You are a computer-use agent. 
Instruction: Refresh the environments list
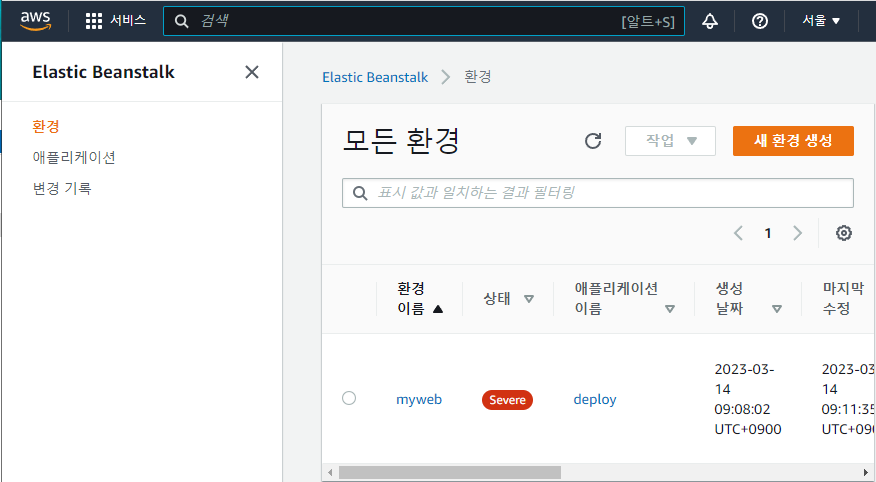(x=593, y=141)
